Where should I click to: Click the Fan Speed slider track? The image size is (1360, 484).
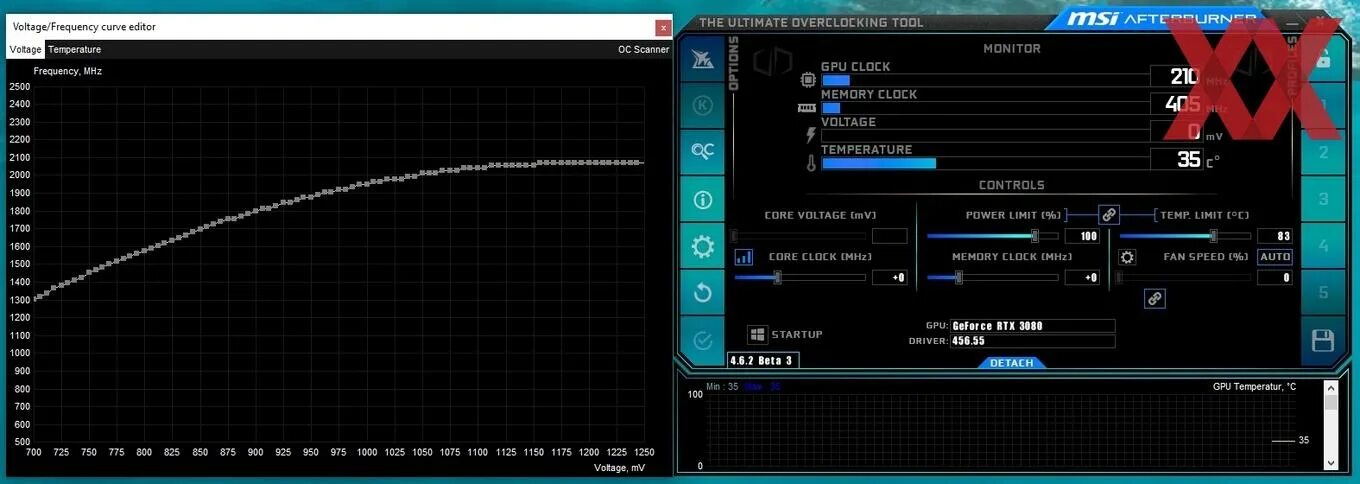pyautogui.click(x=1185, y=277)
